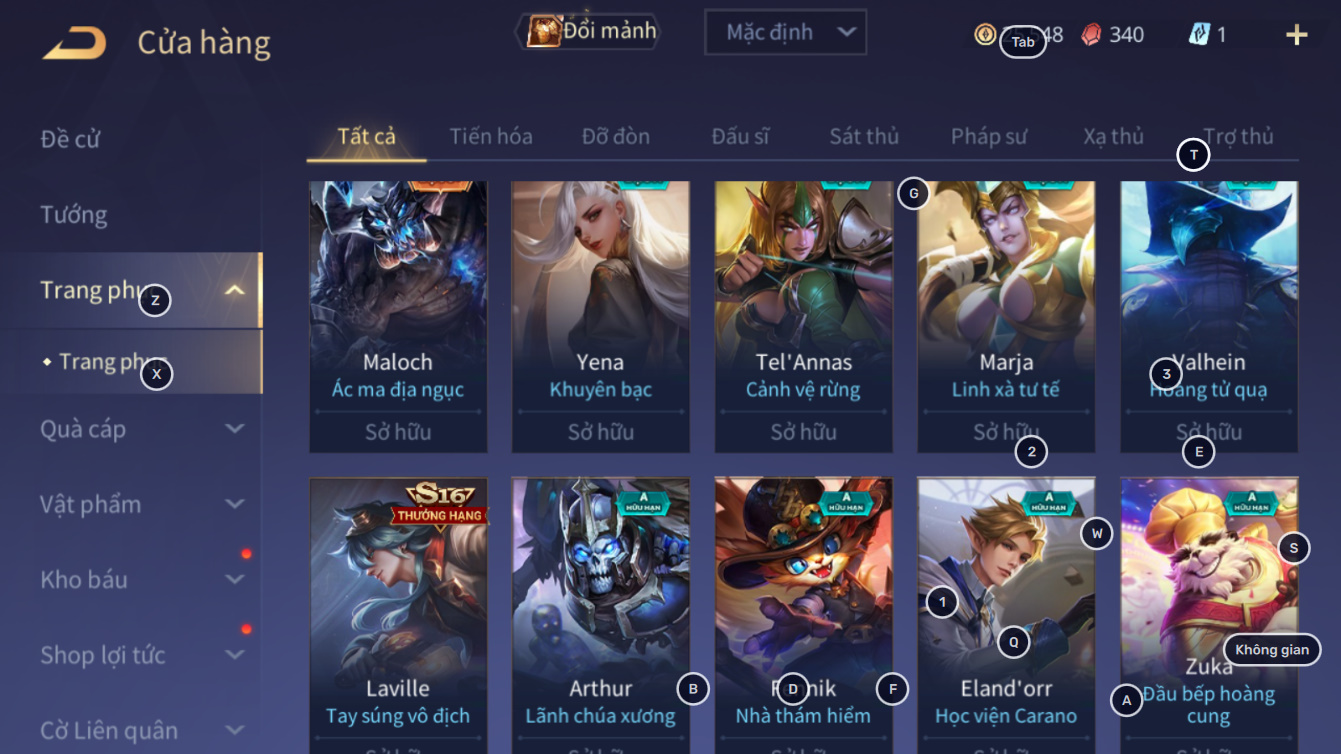The image size is (1341, 754).
Task: Select the Maloch Ác ma địa ngục skin card
Action: click(x=398, y=317)
